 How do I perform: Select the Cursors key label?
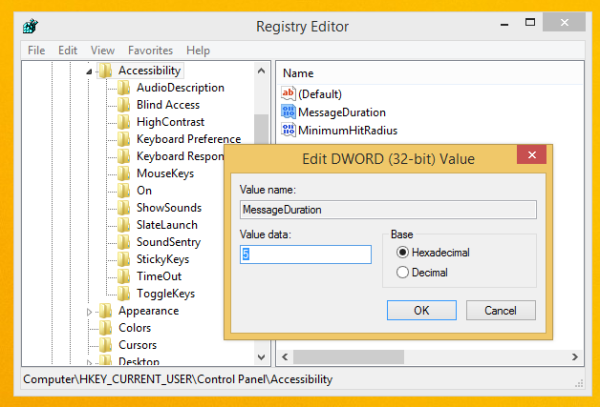pos(138,345)
